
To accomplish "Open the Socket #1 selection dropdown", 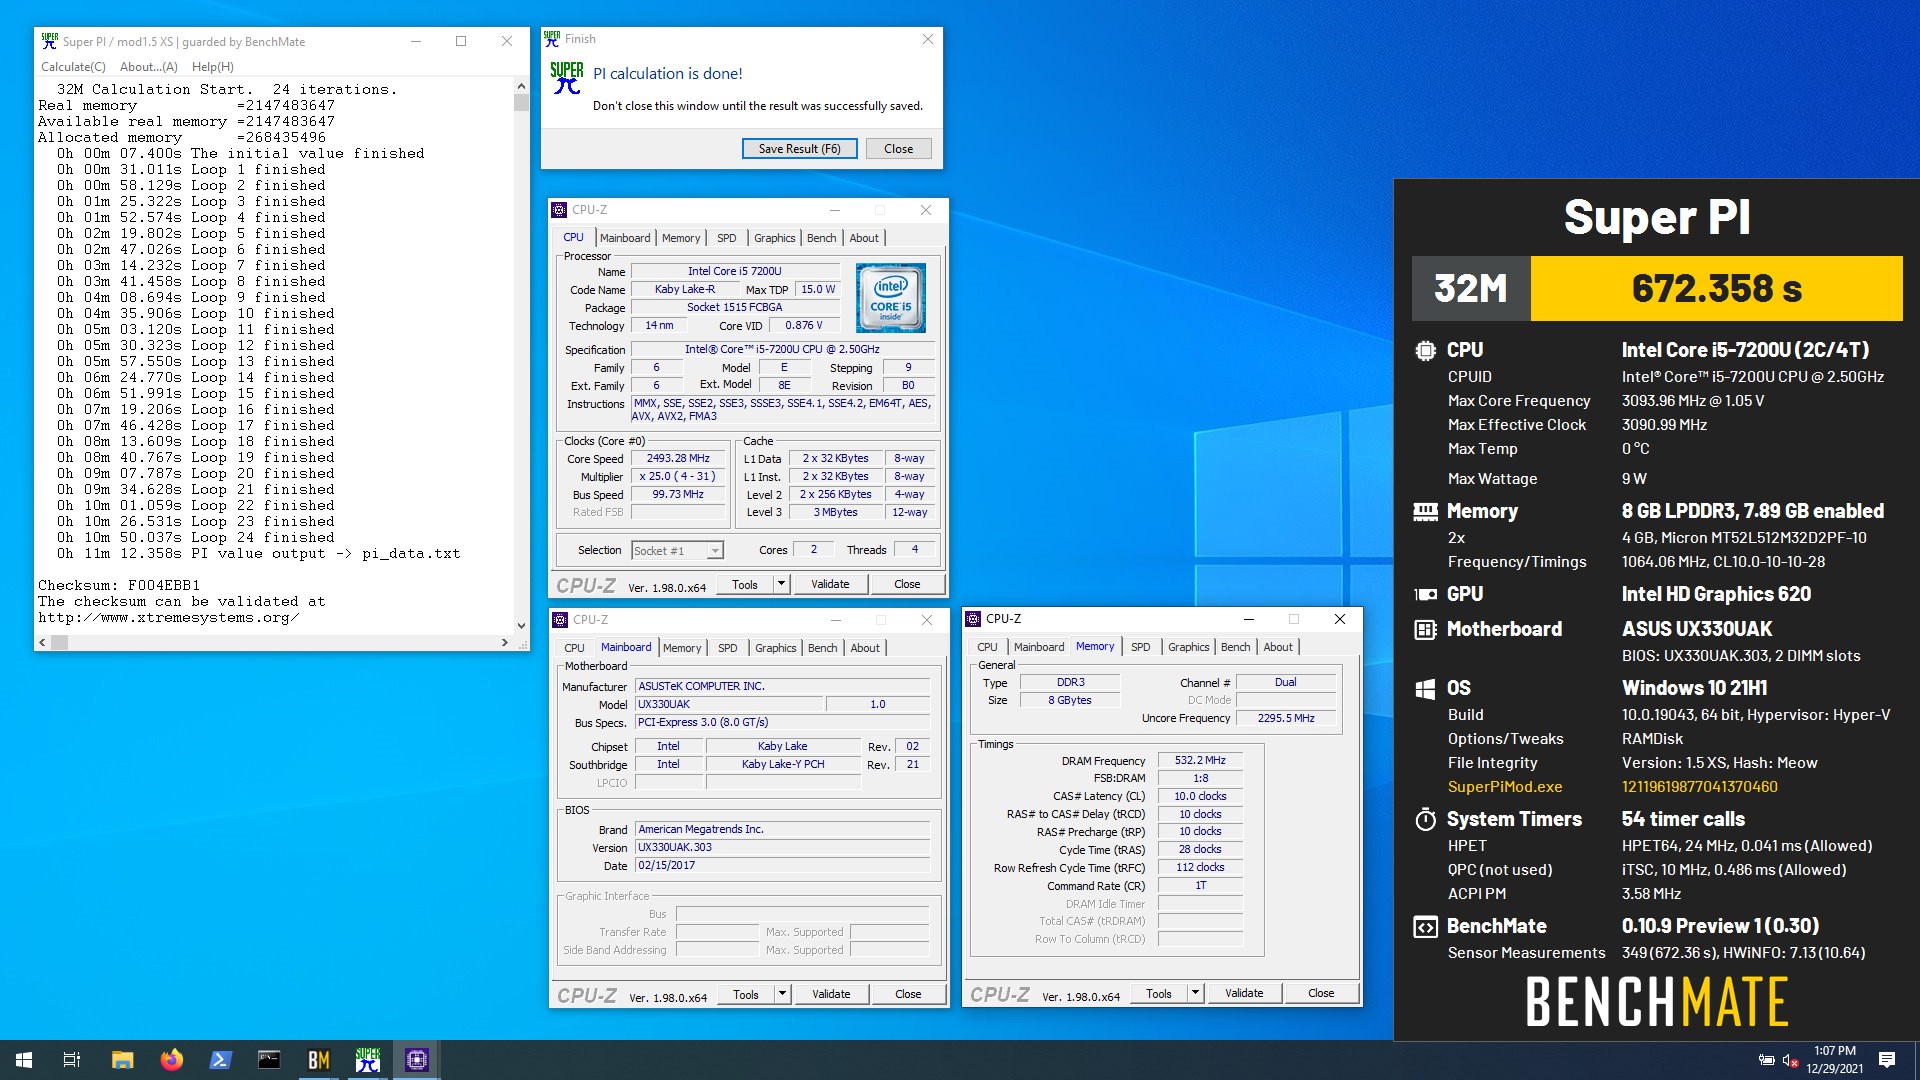I will [677, 551].
